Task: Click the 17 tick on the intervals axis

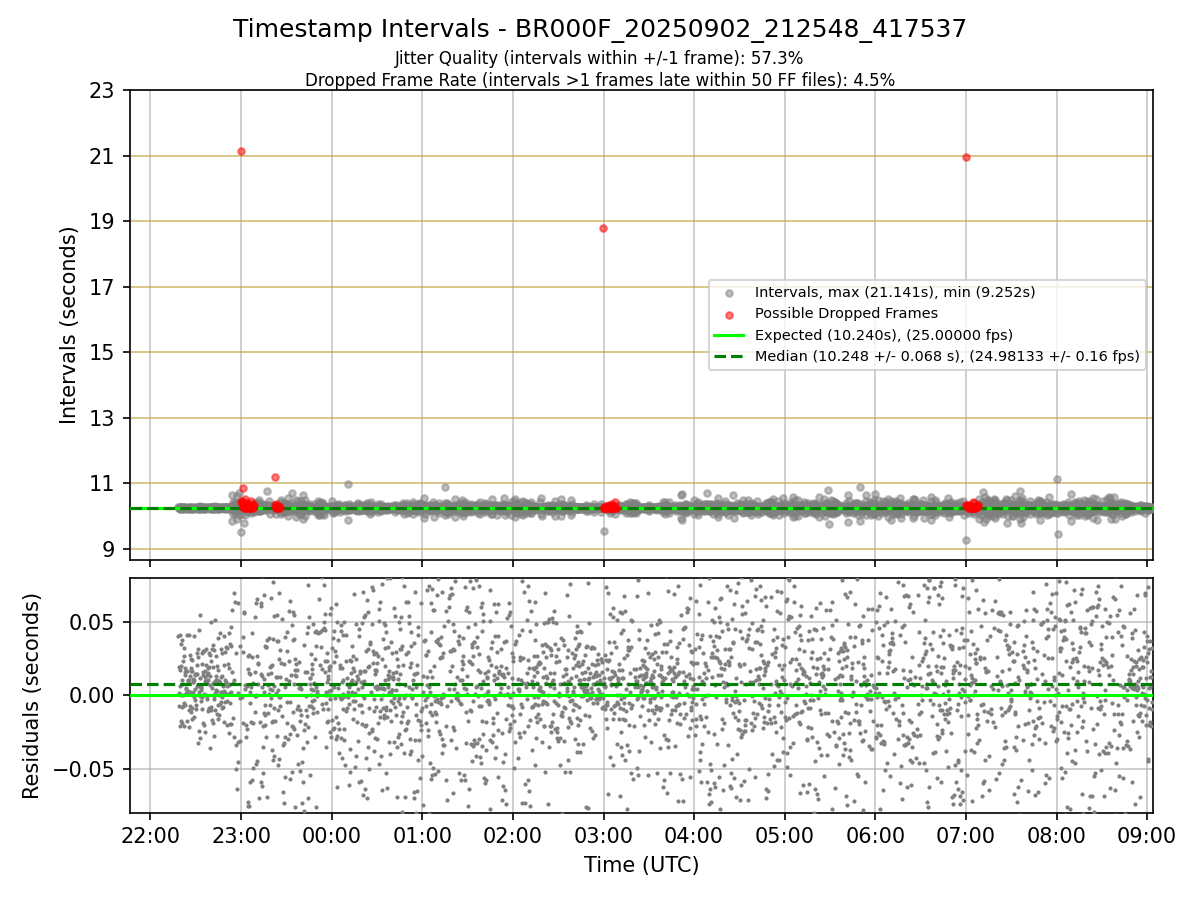Action: coord(103,287)
